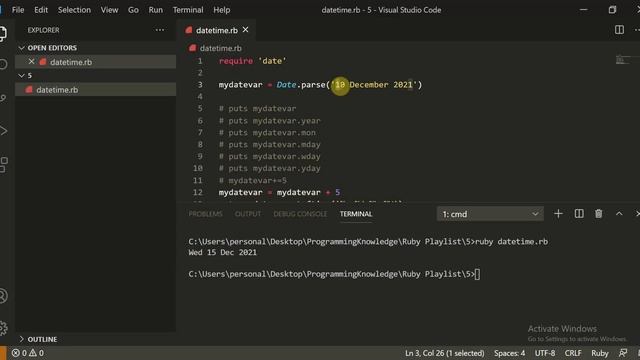Open the Run menu
Image resolution: width=640 pixels, height=360 pixels.
tap(156, 10)
